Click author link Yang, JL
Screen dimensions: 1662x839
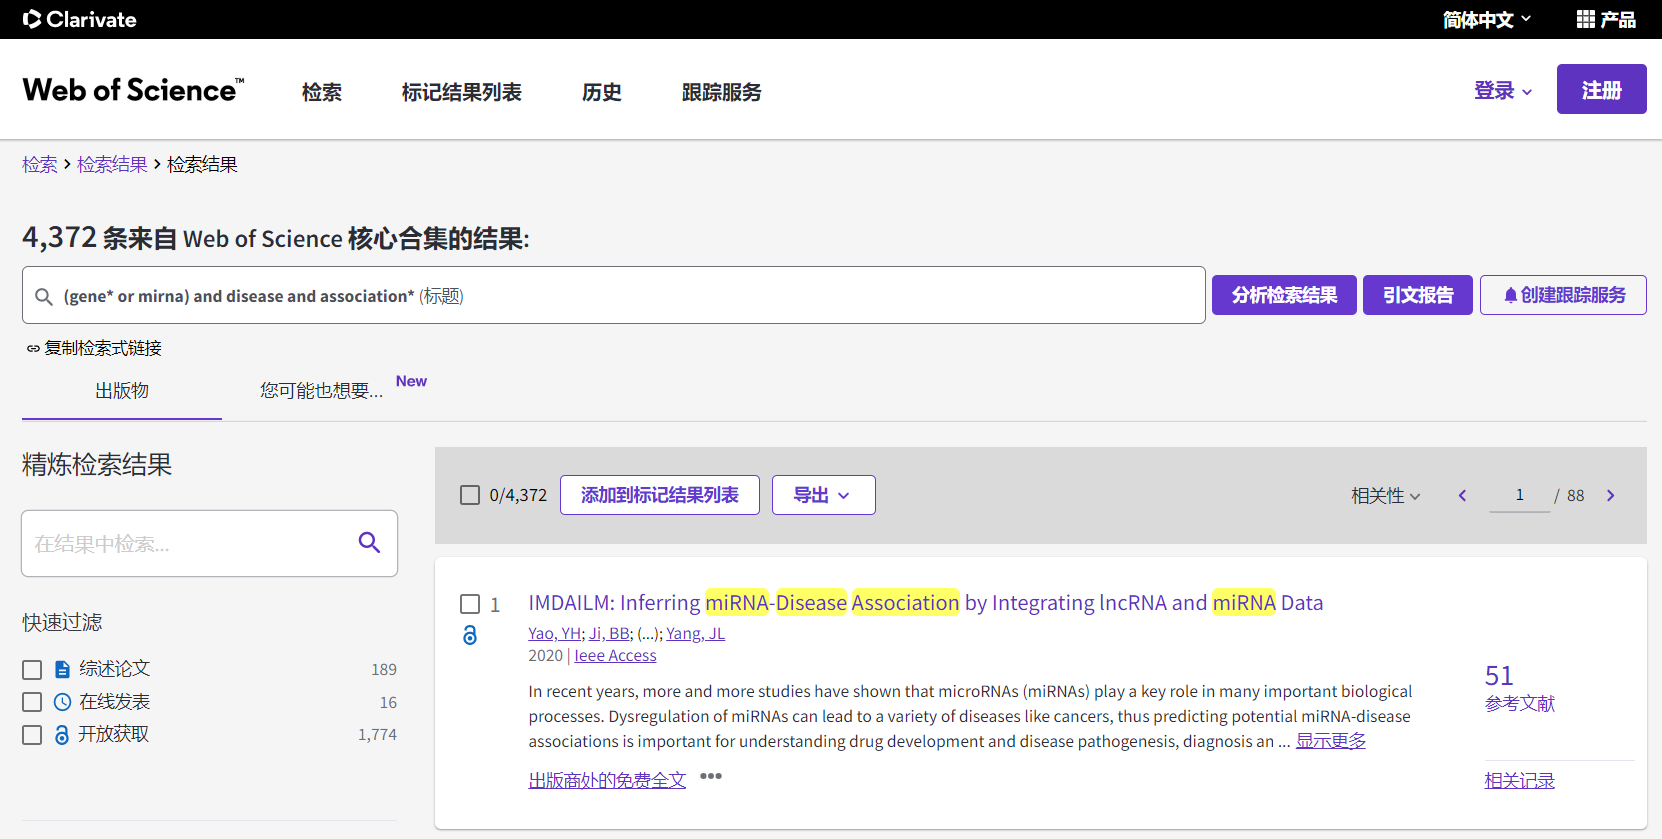[696, 633]
